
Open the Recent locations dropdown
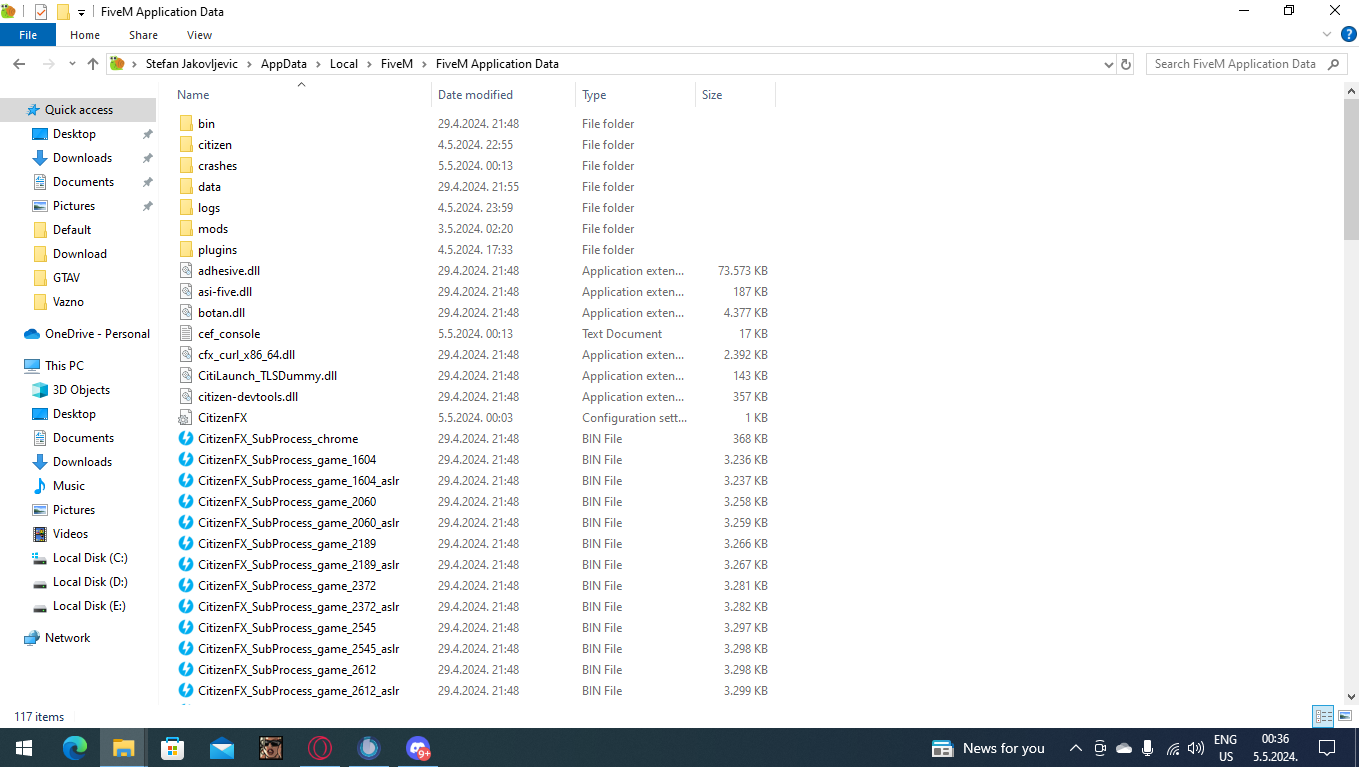72,64
